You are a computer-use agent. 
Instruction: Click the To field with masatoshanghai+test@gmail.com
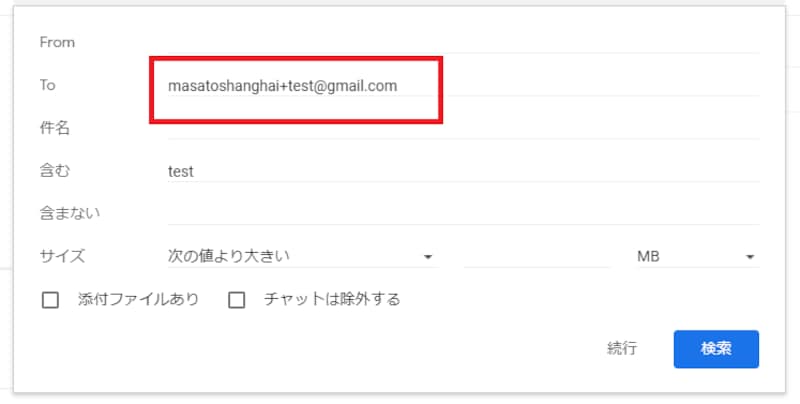[463, 85]
